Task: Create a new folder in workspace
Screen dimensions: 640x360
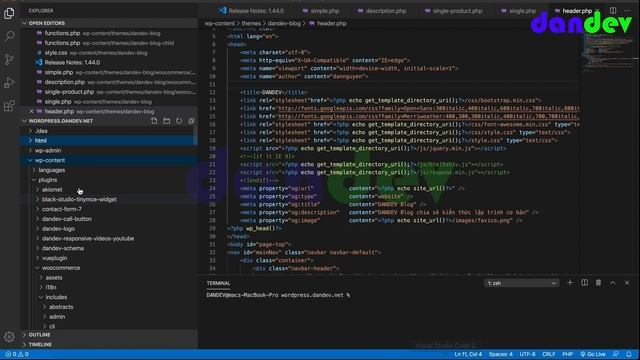Action: click(167, 121)
